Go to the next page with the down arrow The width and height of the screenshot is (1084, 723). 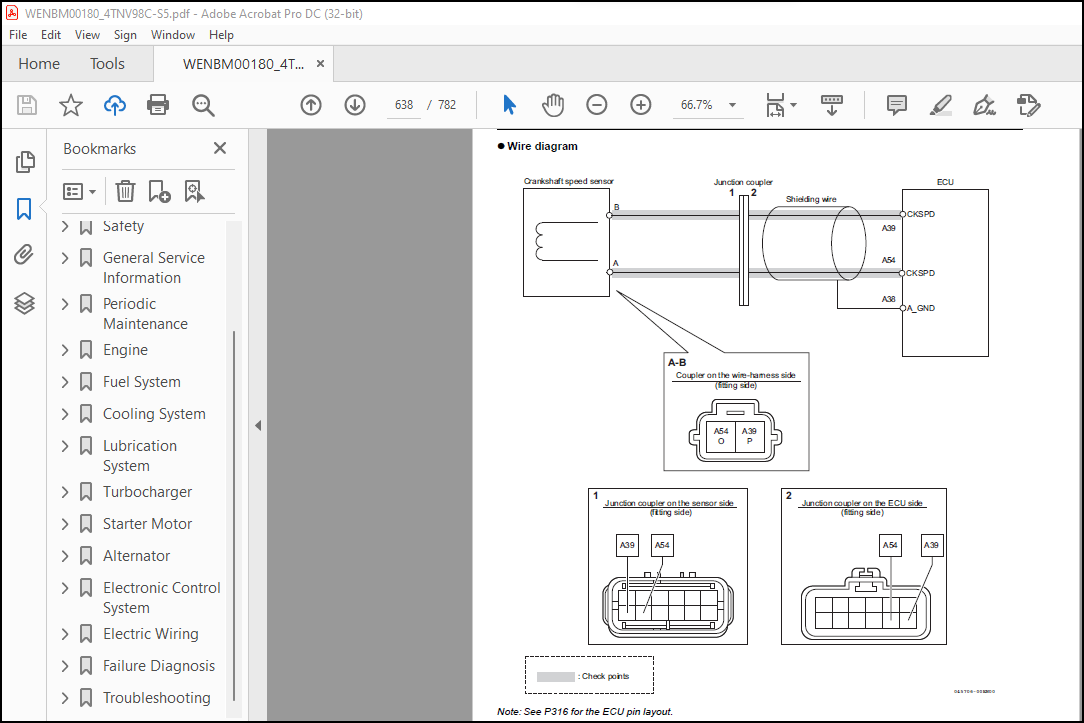355,105
